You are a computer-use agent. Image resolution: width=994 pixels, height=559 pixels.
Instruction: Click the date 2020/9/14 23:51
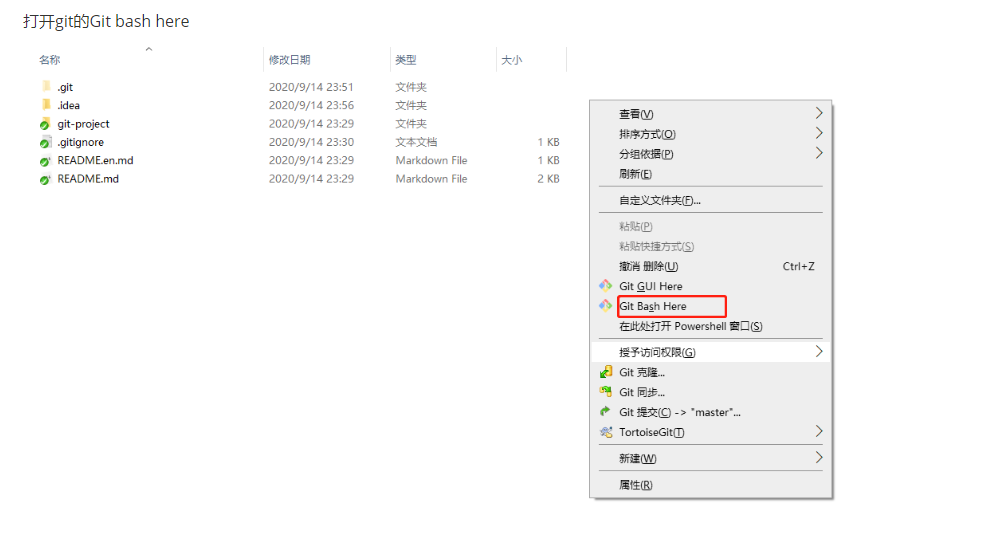(311, 87)
